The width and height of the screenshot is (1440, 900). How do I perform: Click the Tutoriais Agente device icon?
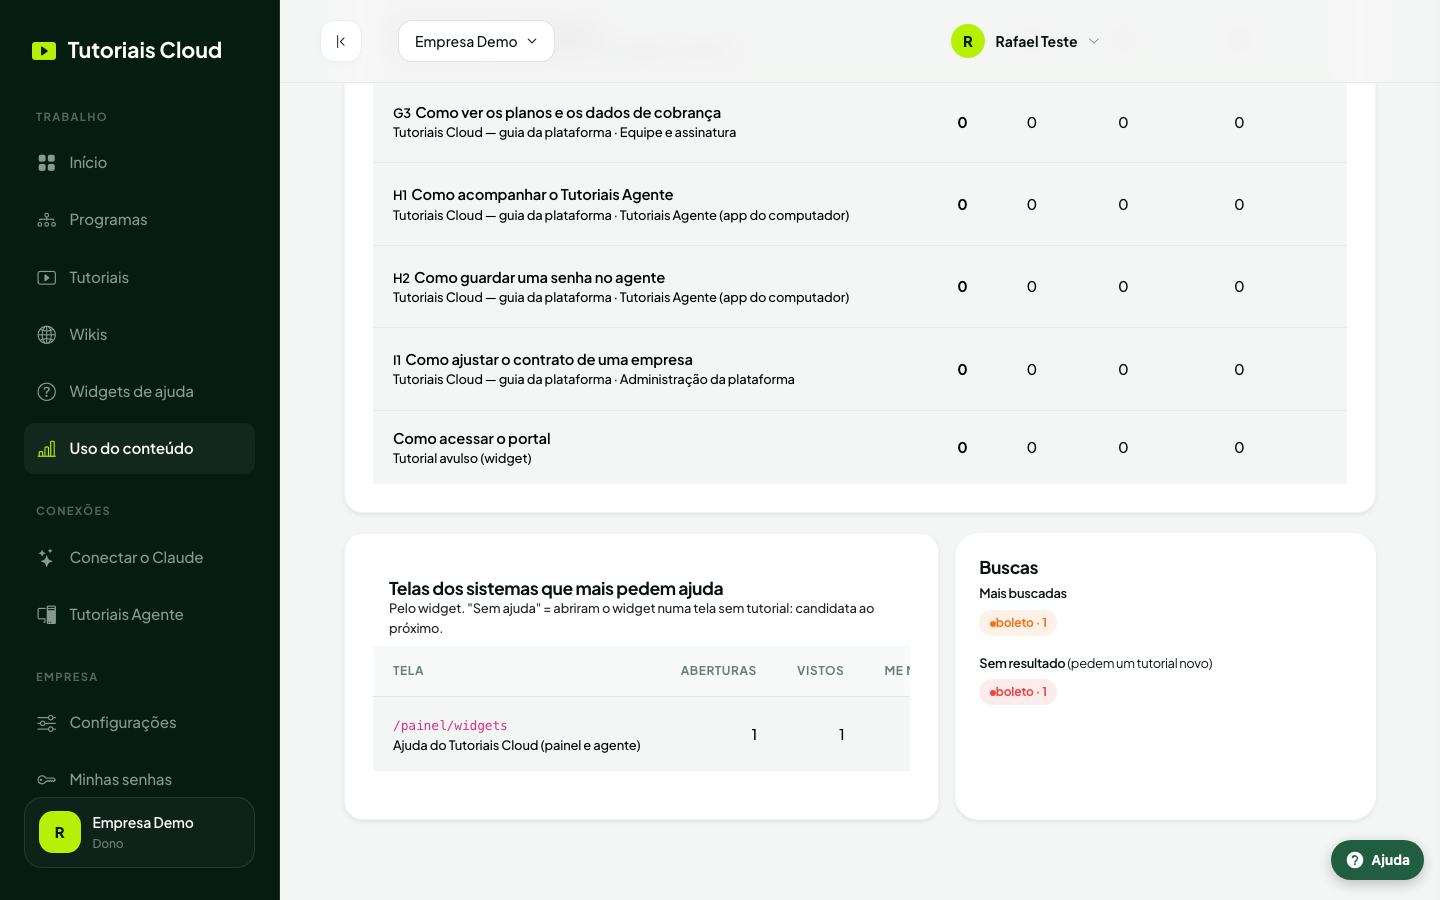click(x=47, y=615)
